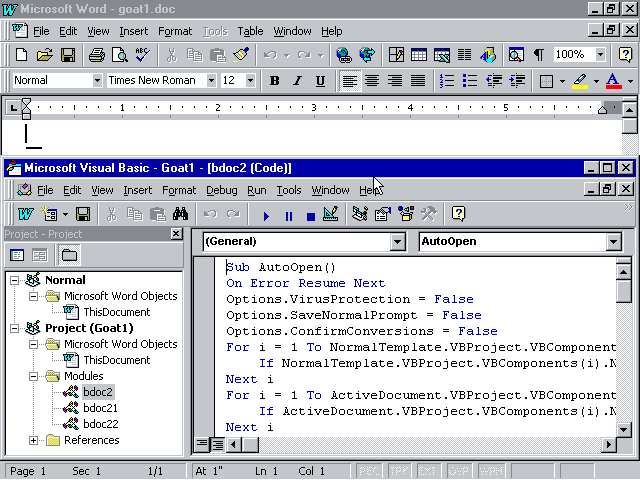Open the Tables and Borders icon

point(396,55)
